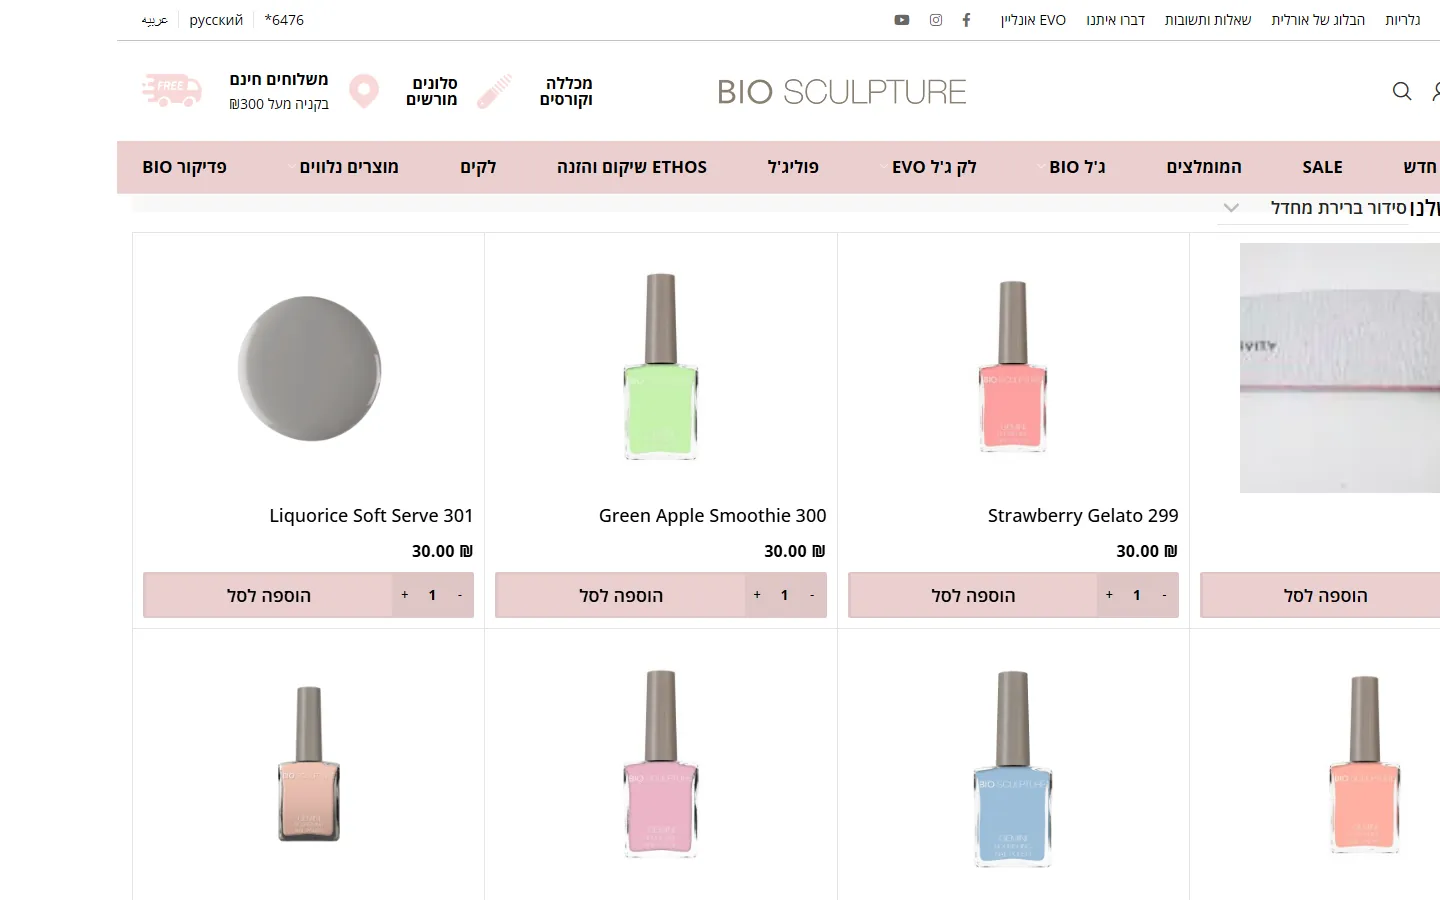Open the Facebook social icon
The image size is (1440, 900).
tap(966, 20)
